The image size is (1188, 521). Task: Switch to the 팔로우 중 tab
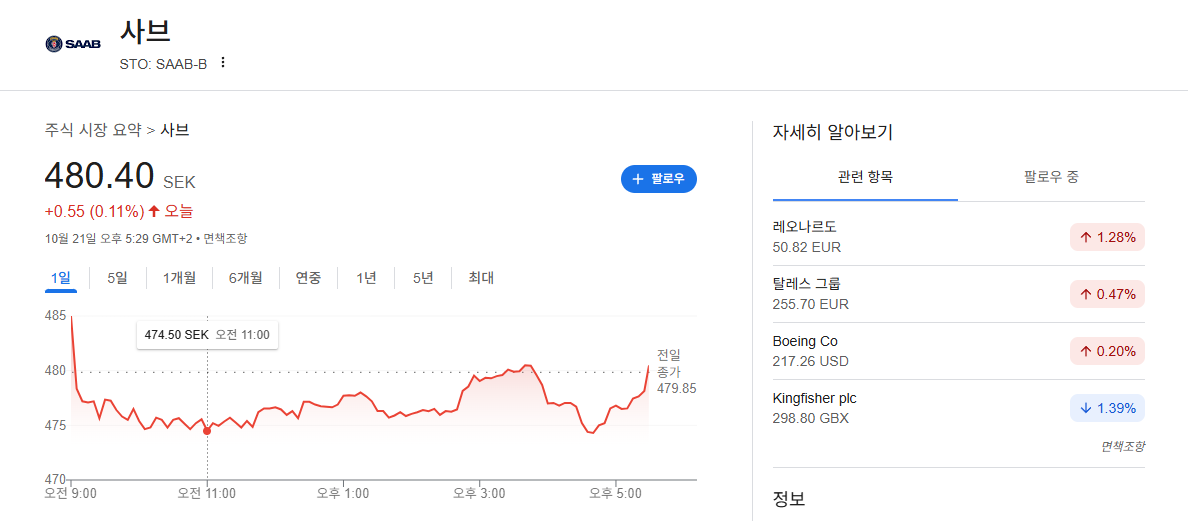click(x=1051, y=178)
